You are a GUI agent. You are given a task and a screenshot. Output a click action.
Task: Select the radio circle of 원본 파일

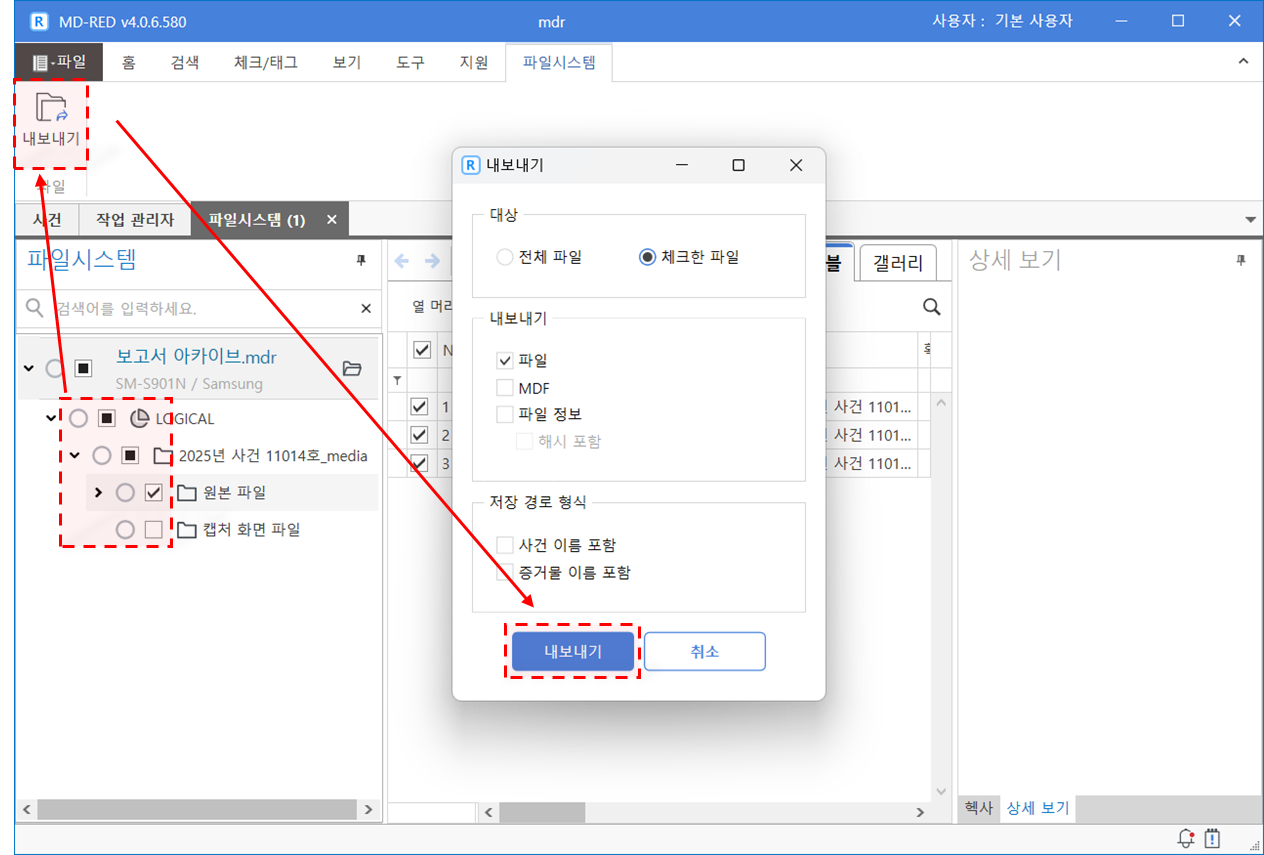tap(125, 492)
